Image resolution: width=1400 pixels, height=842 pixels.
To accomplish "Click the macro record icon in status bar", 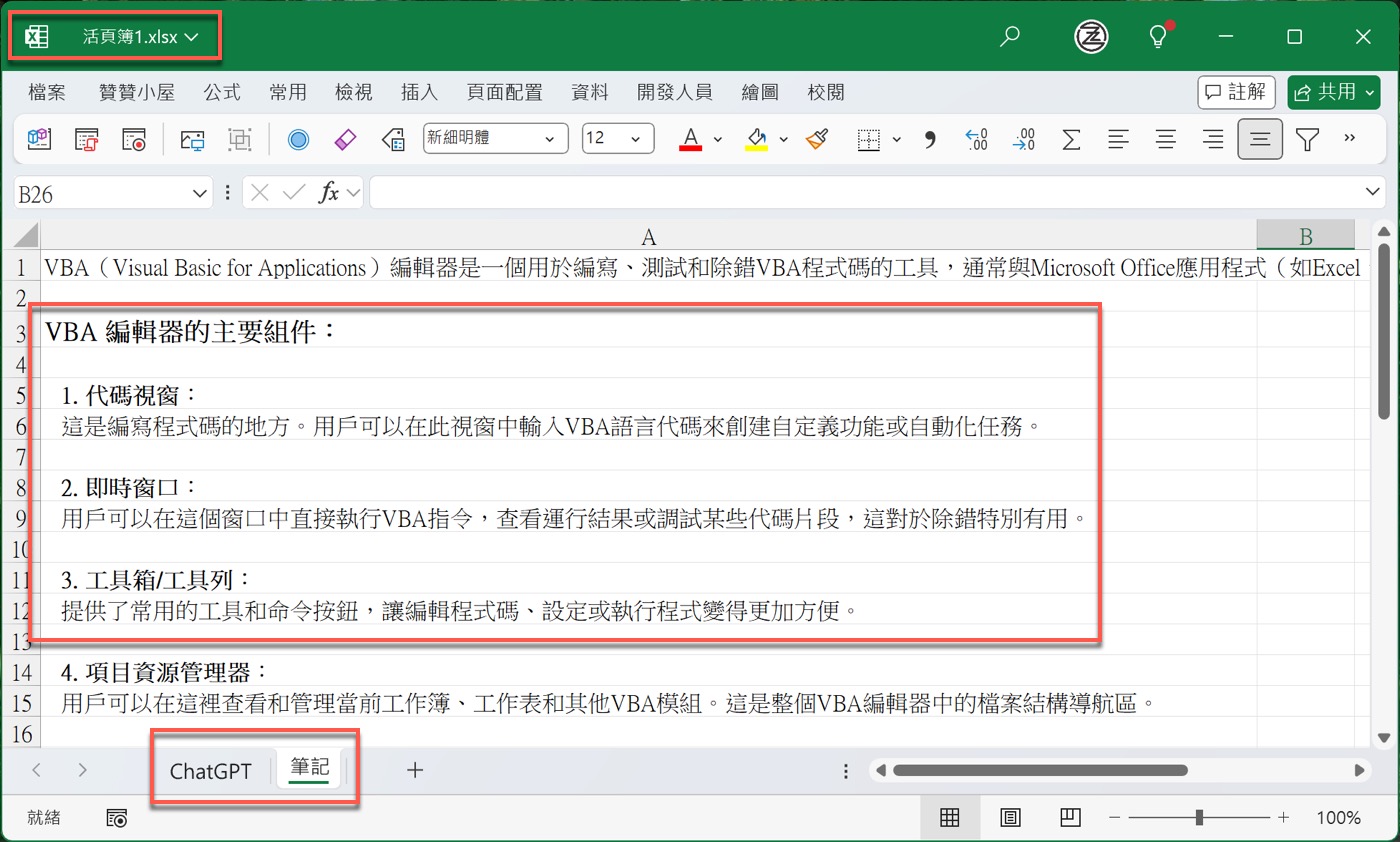I will pos(117,818).
